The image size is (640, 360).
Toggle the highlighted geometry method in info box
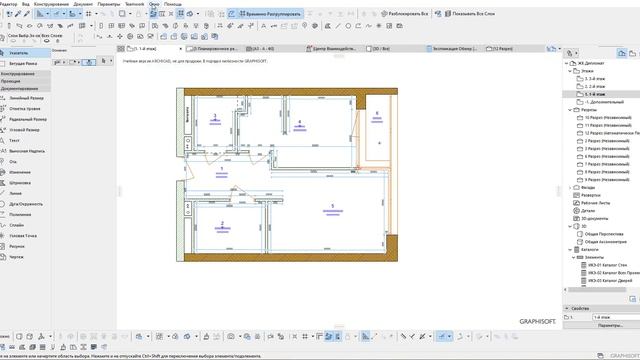click(89, 62)
